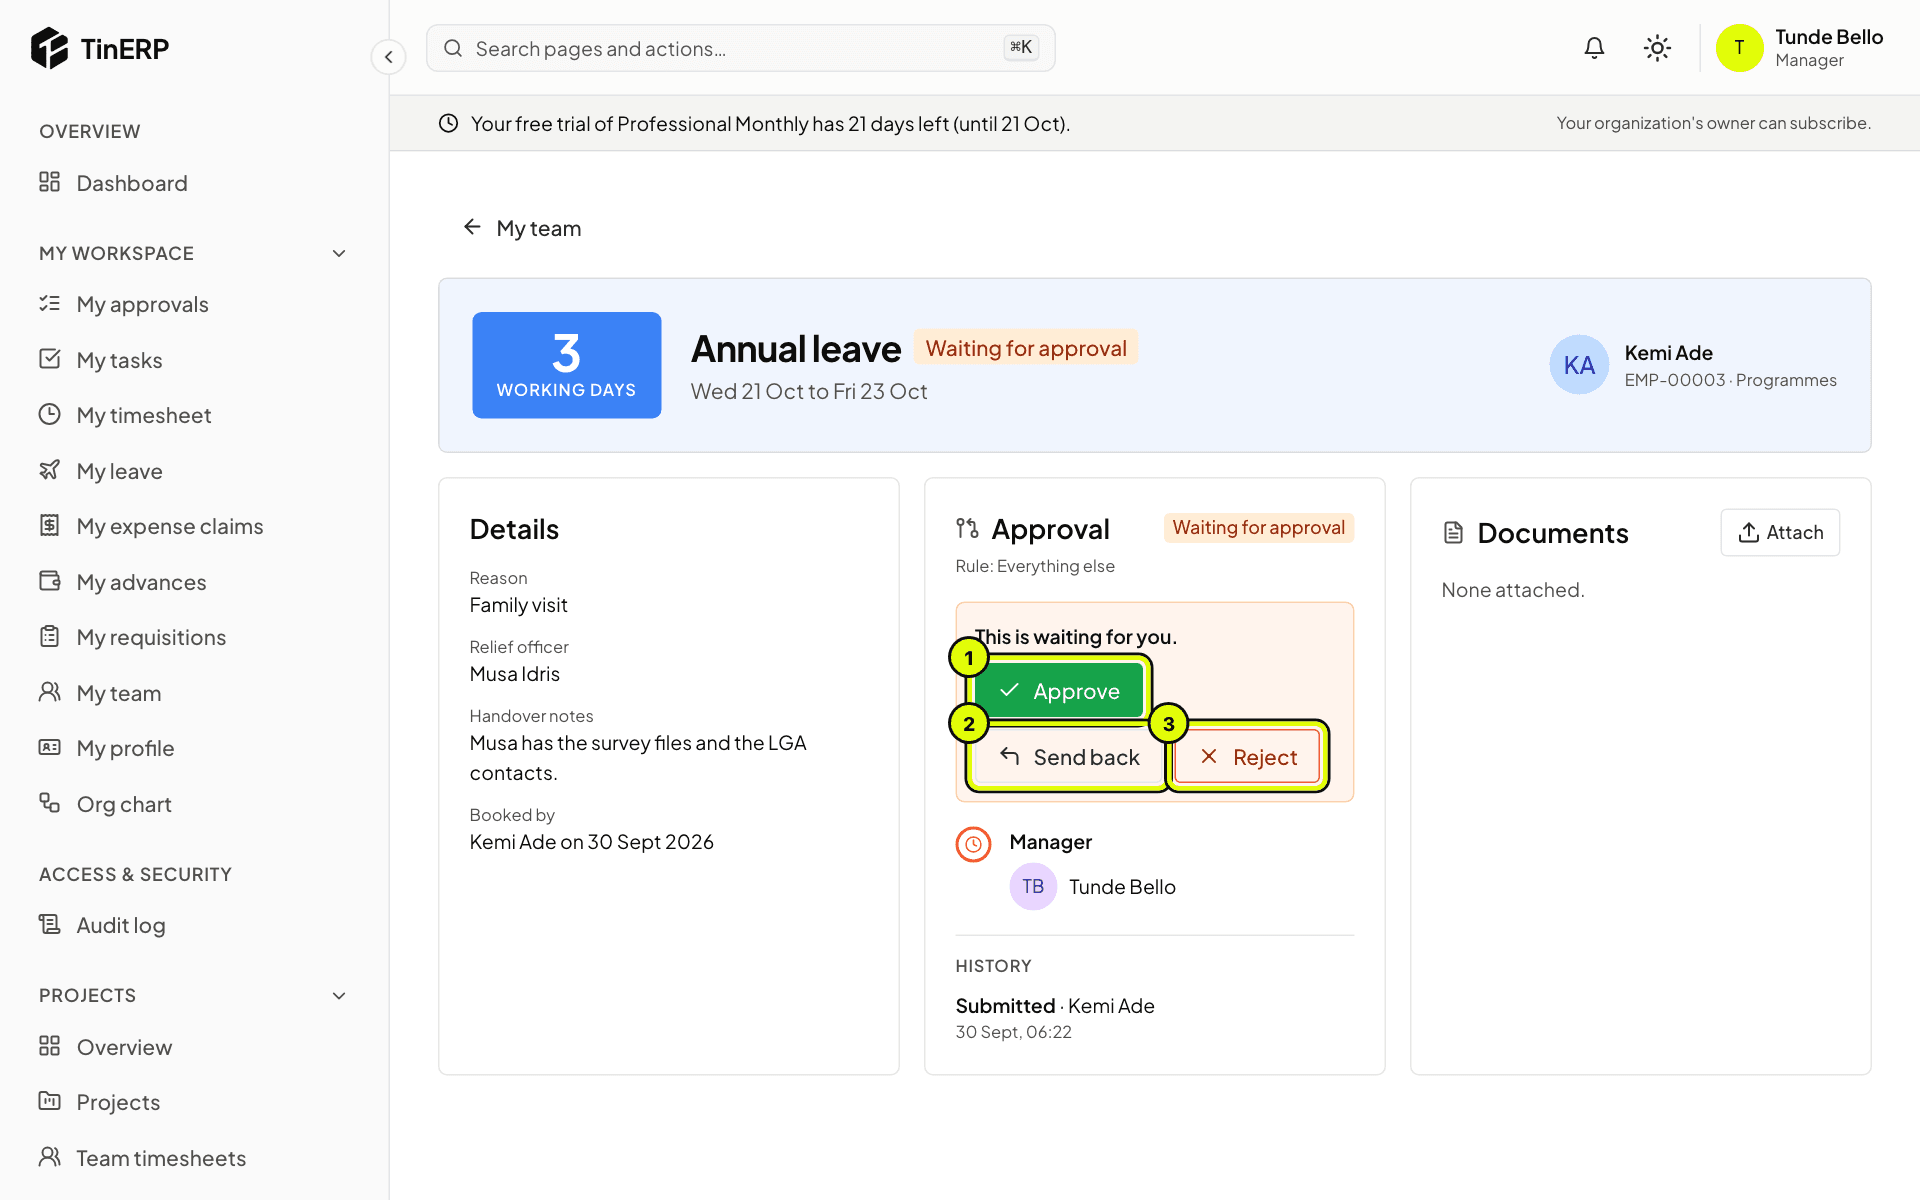Click the My profile card icon
This screenshot has height=1200, width=1920.
[x=49, y=747]
